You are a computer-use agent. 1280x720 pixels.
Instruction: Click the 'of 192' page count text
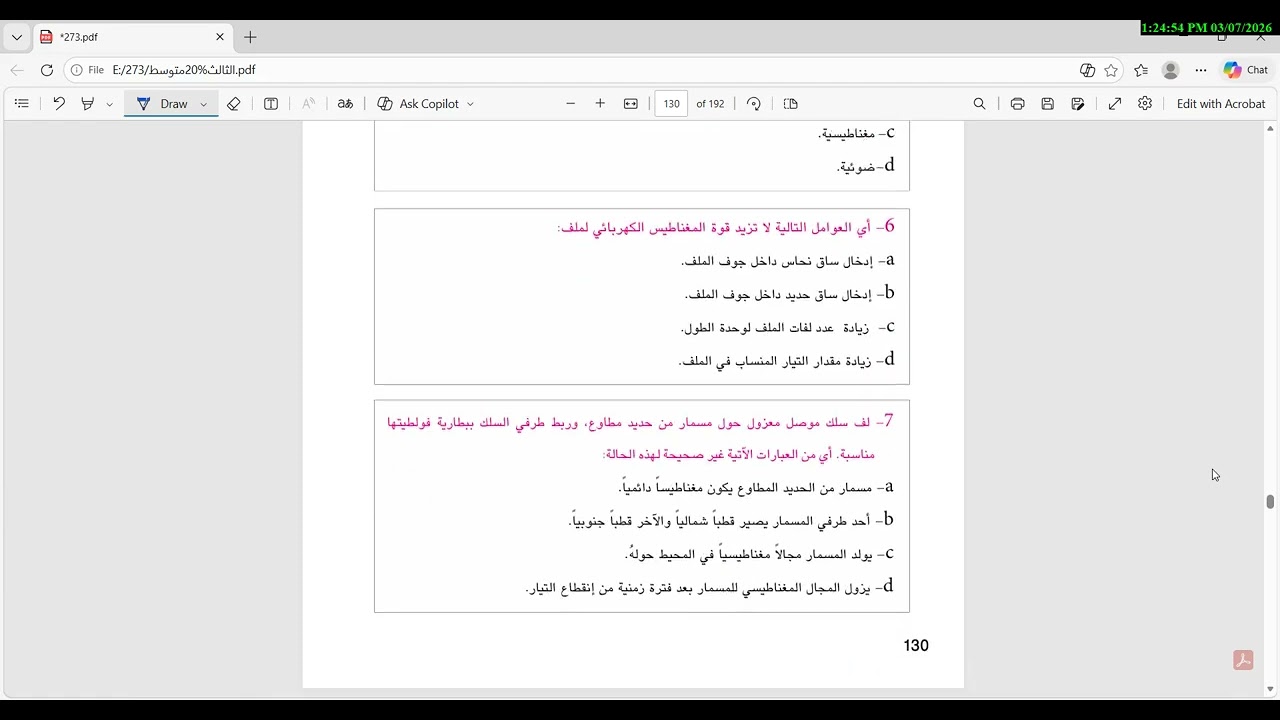point(710,104)
